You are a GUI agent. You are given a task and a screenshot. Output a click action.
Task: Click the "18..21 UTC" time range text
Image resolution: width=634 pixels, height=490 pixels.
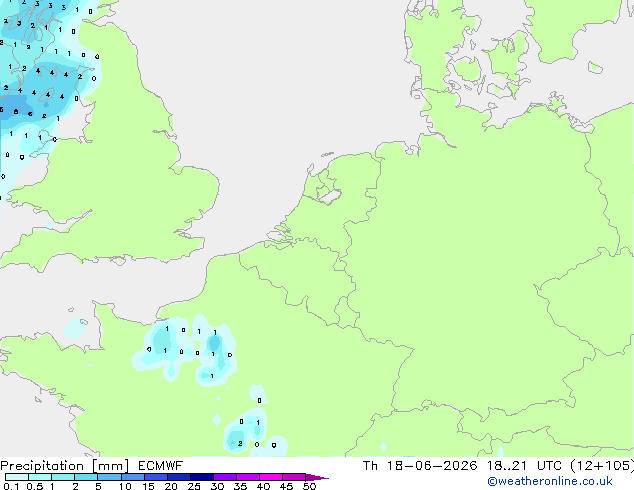(525, 466)
